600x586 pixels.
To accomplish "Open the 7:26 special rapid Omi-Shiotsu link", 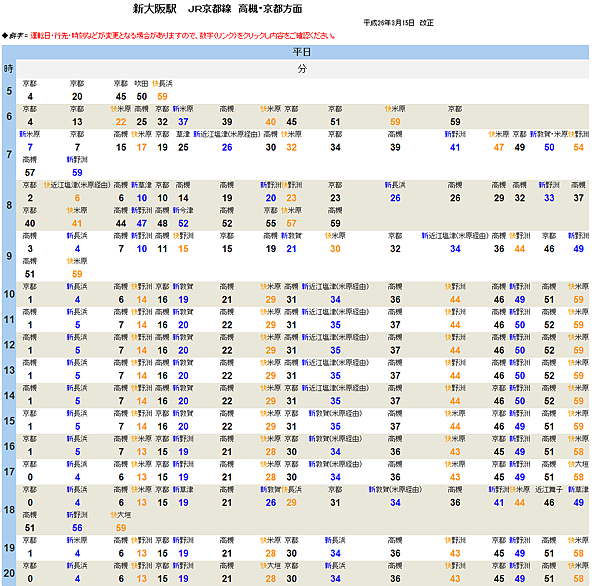I will (x=227, y=147).
